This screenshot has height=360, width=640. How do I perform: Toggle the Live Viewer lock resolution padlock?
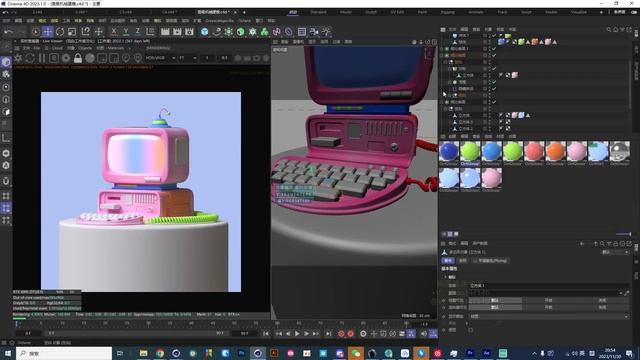[78, 58]
